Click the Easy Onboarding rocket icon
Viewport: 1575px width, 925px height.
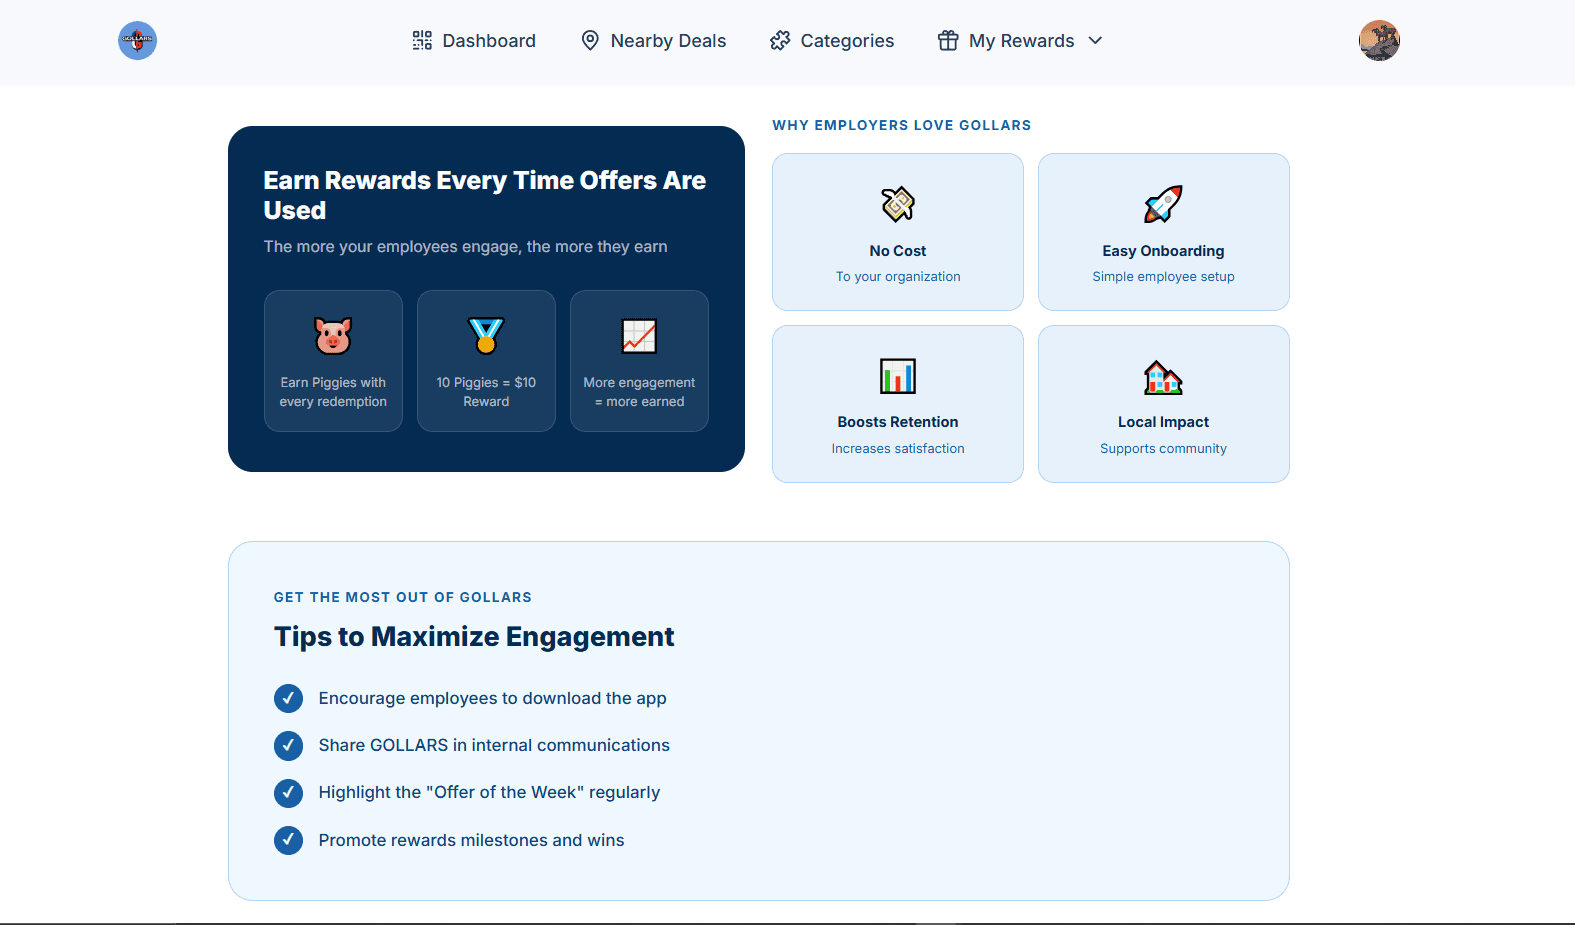click(1163, 204)
